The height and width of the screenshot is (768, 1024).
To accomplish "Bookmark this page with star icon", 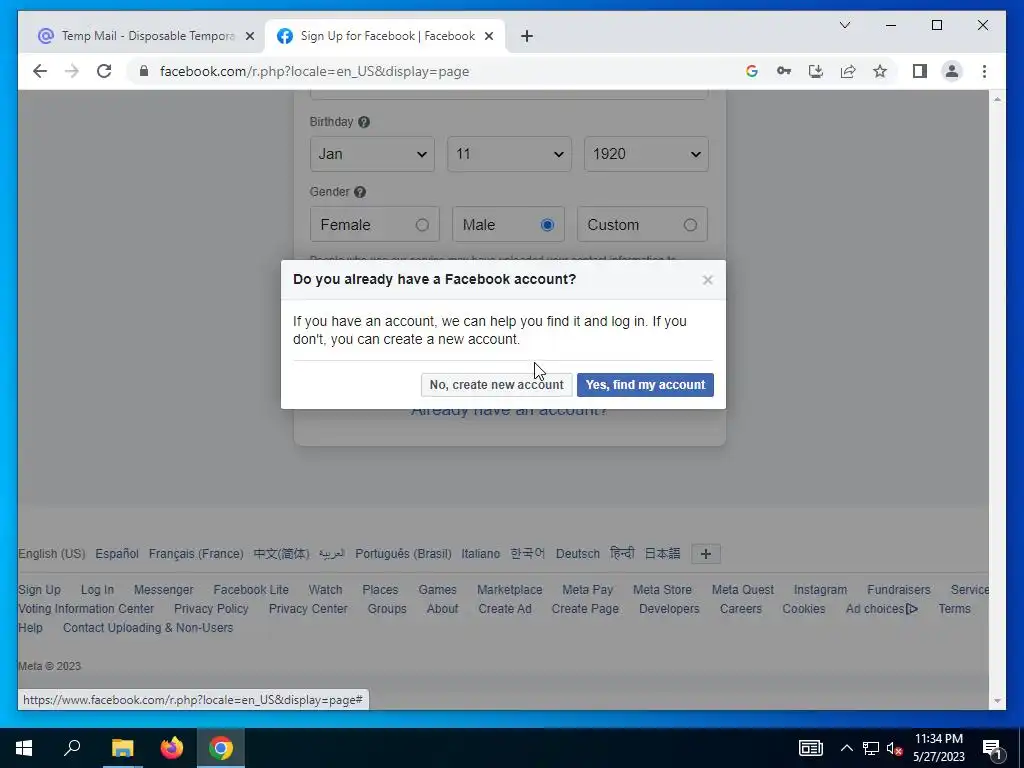I will click(880, 71).
